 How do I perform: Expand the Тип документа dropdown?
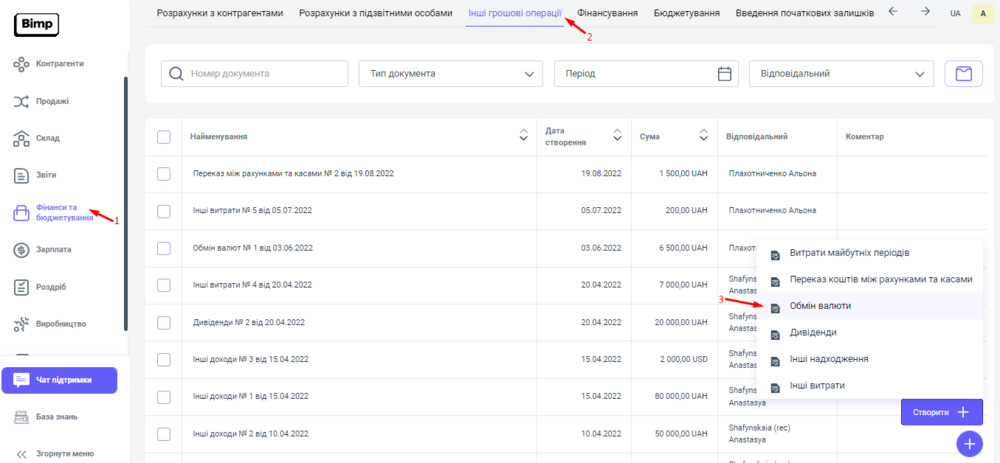tap(451, 73)
